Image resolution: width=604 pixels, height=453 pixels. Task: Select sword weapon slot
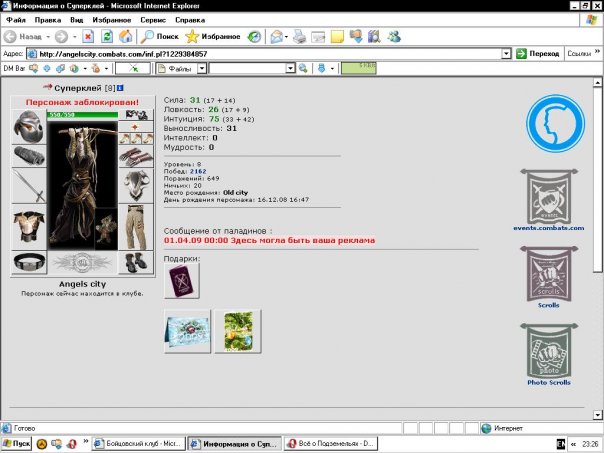(29, 185)
